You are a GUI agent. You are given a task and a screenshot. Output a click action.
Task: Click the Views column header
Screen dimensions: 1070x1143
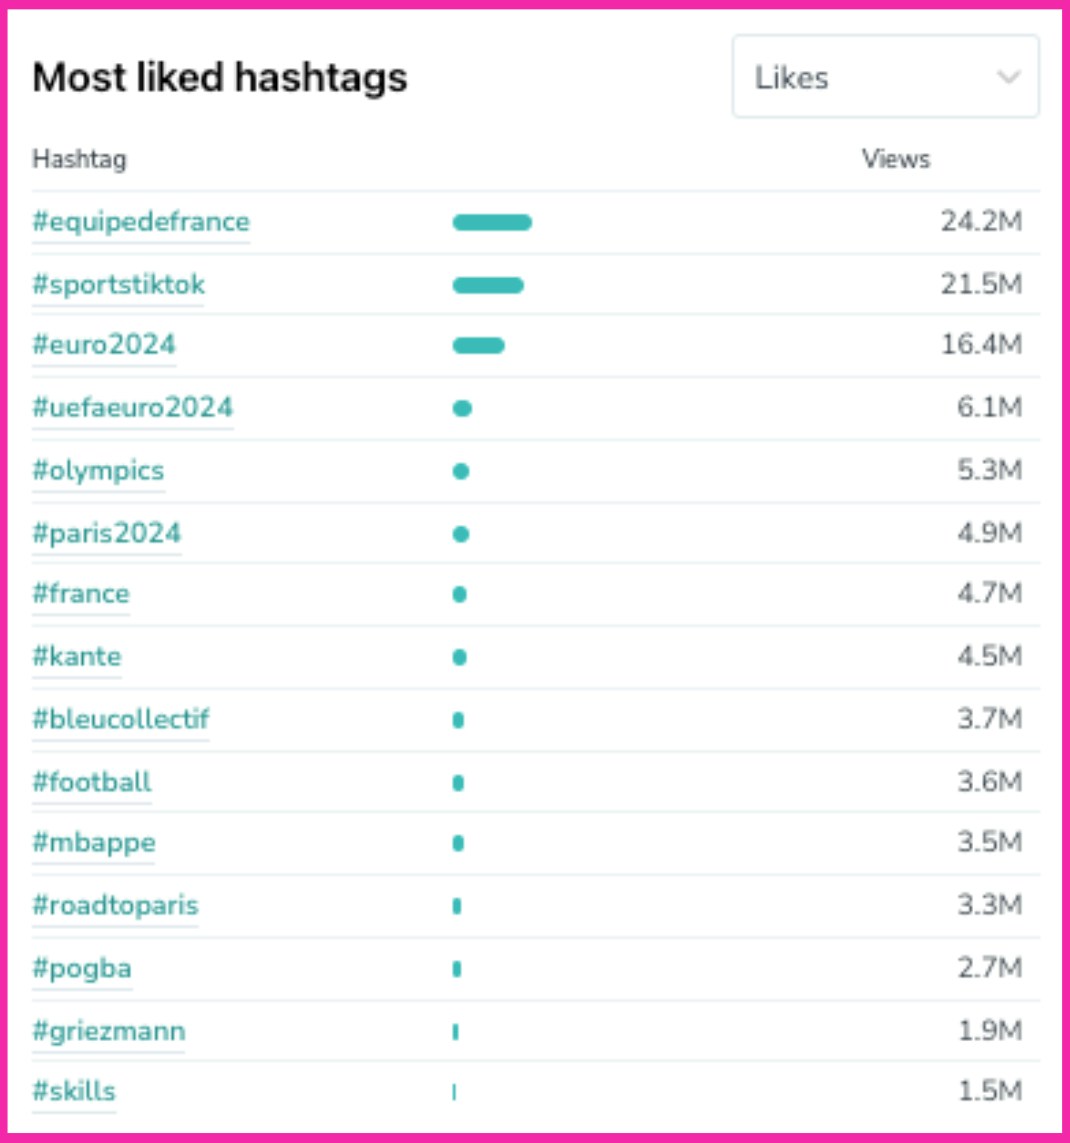895,159
